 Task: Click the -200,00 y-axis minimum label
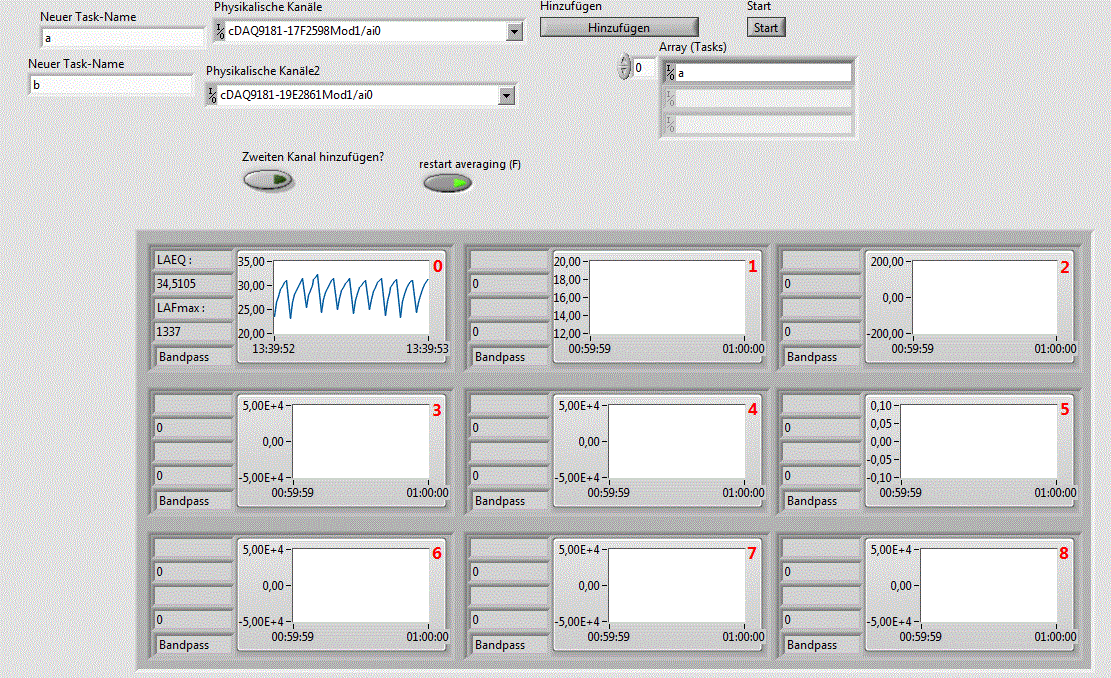coord(885,334)
